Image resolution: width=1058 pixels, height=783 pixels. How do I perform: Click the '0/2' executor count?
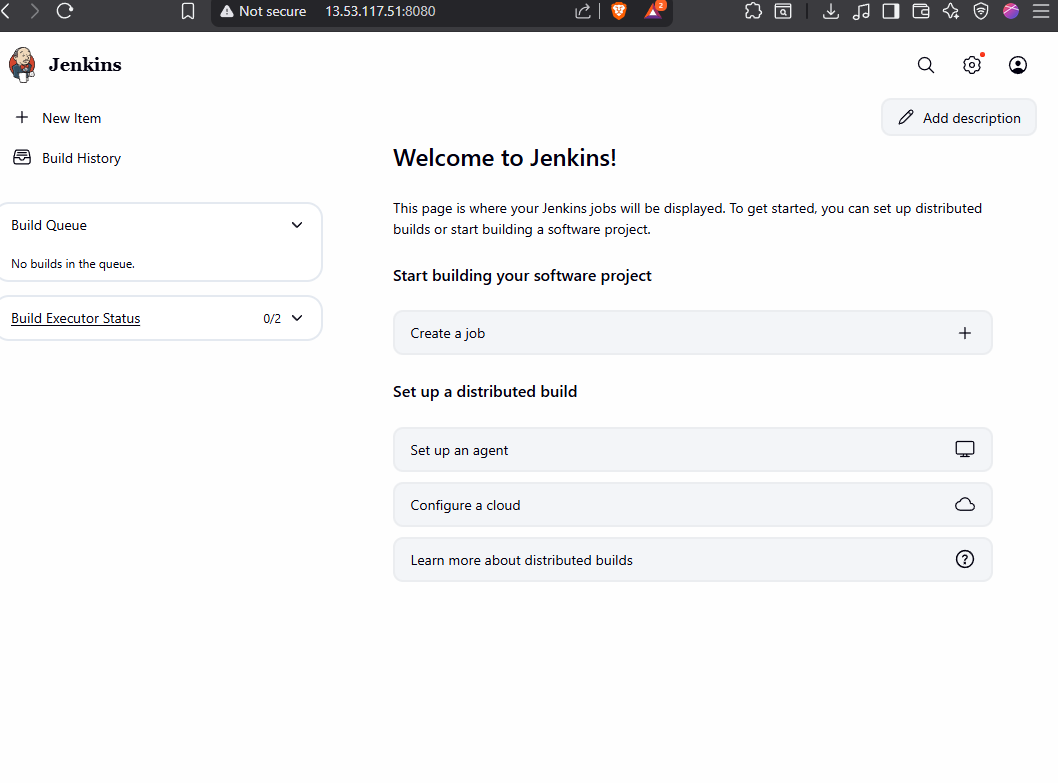pyautogui.click(x=272, y=319)
